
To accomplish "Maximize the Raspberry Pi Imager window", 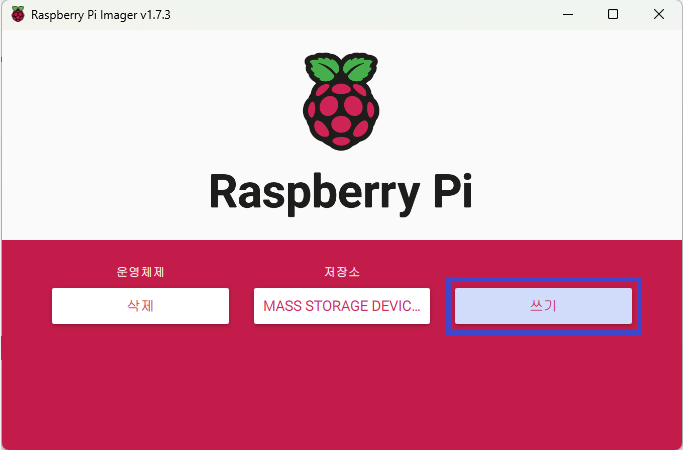I will tap(613, 14).
